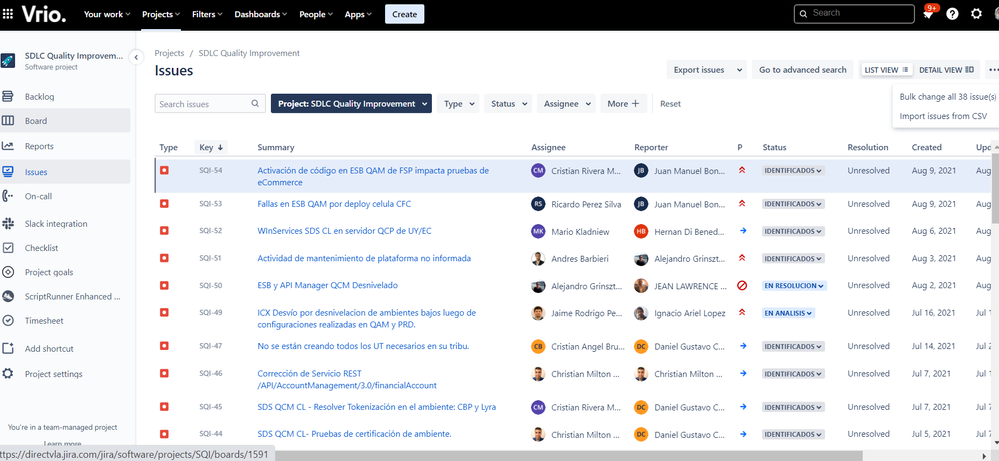Image resolution: width=999 pixels, height=461 pixels.
Task: Open the Projects breadcrumb link
Action: pos(169,53)
